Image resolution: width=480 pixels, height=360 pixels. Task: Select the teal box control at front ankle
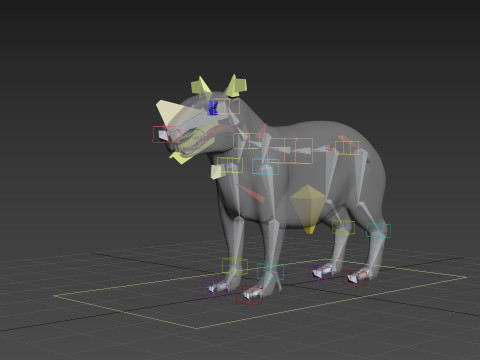click(270, 272)
